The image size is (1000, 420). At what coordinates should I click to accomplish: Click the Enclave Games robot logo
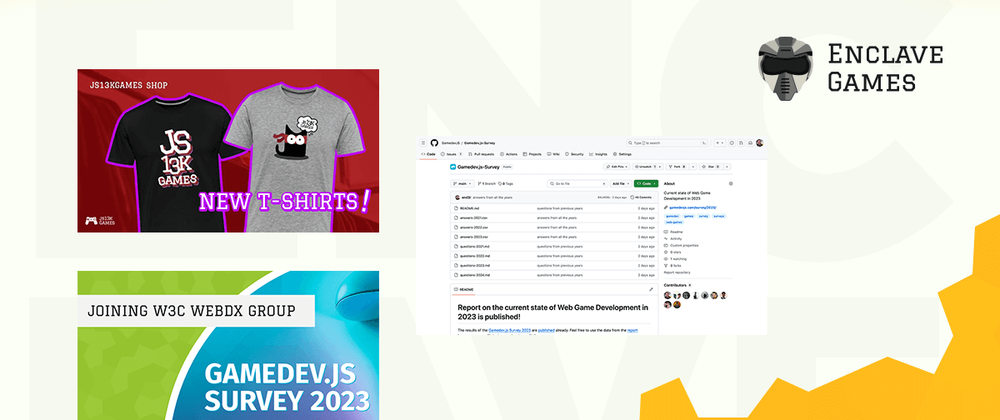(x=784, y=68)
